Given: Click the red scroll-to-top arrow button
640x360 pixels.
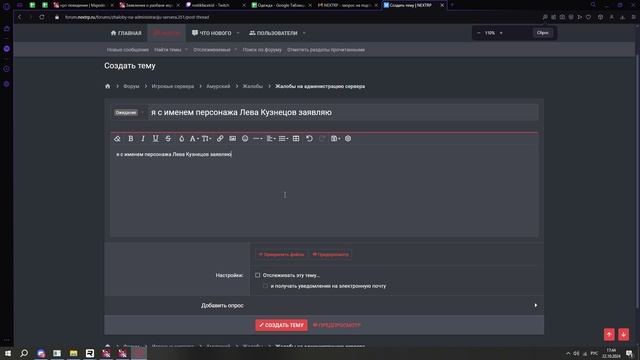Looking at the screenshot, I should tap(609, 335).
